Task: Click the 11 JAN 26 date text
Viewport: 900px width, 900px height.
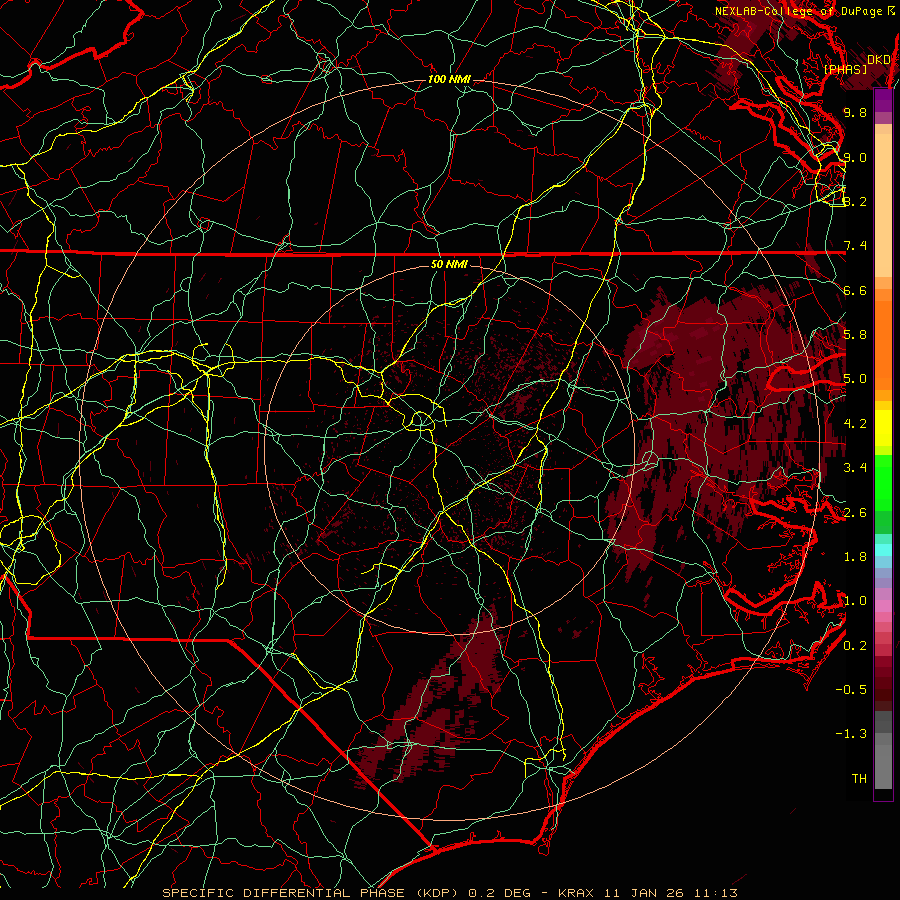Action: point(646,893)
